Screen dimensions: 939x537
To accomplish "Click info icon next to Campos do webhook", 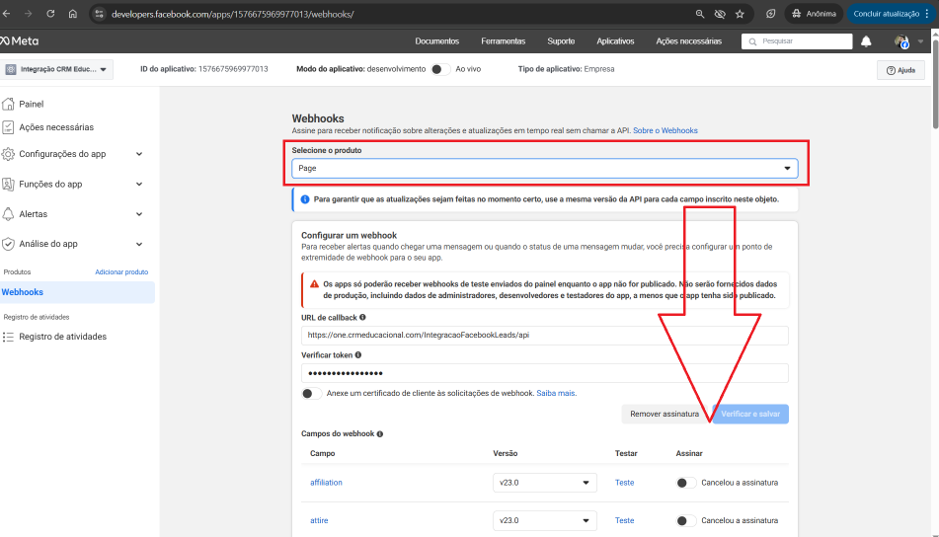I will click(x=380, y=433).
